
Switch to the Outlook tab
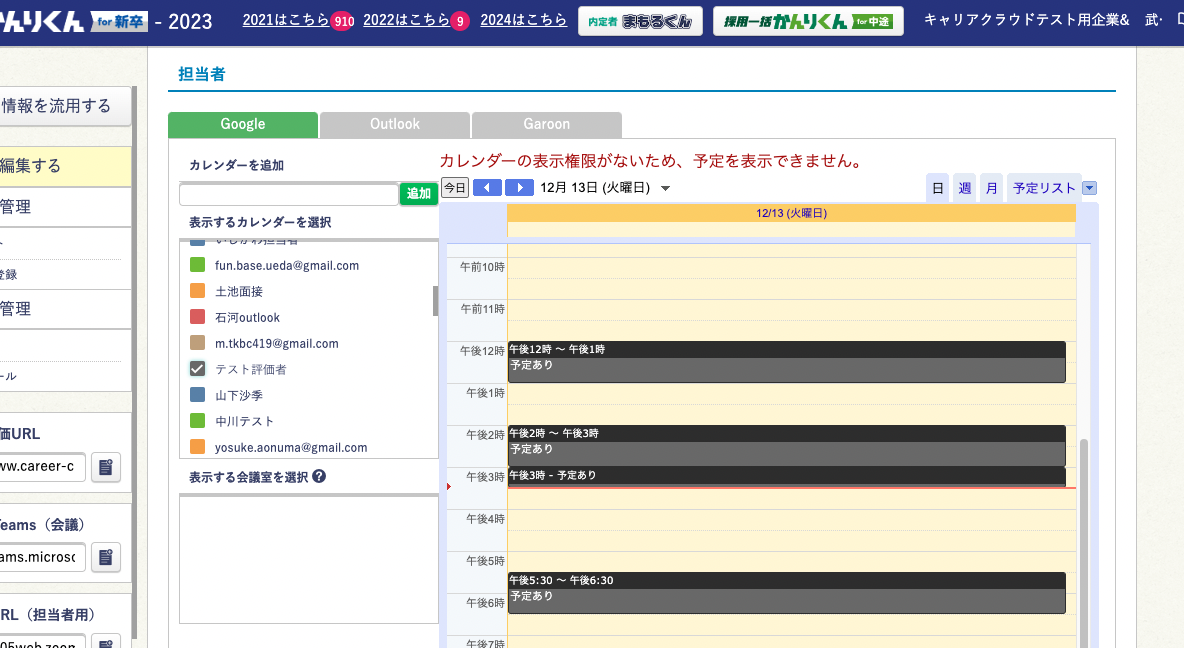(395, 125)
